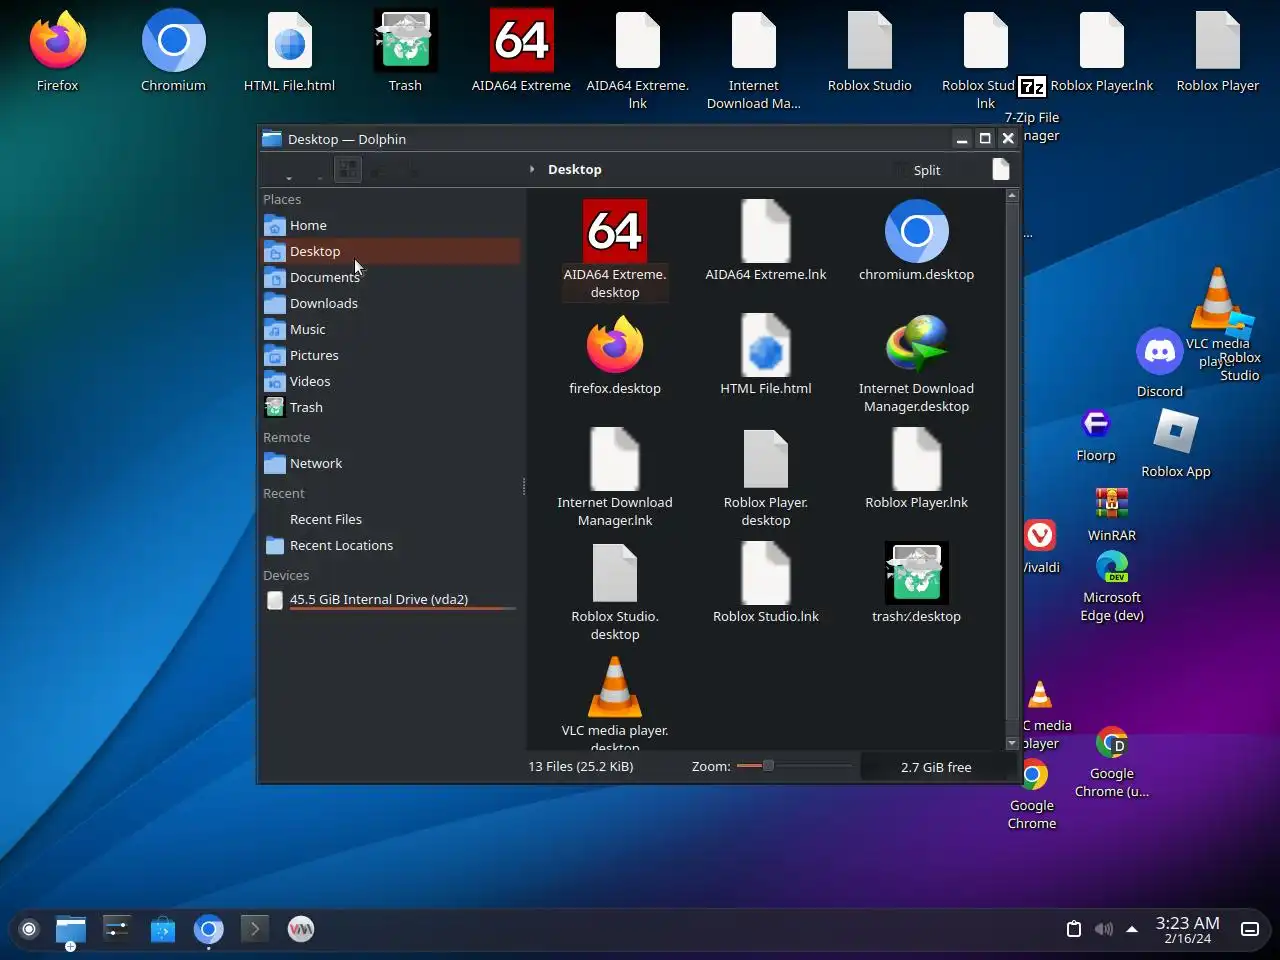Expand the breadcrumb arrow before Desktop
The height and width of the screenshot is (960, 1280).
532,169
